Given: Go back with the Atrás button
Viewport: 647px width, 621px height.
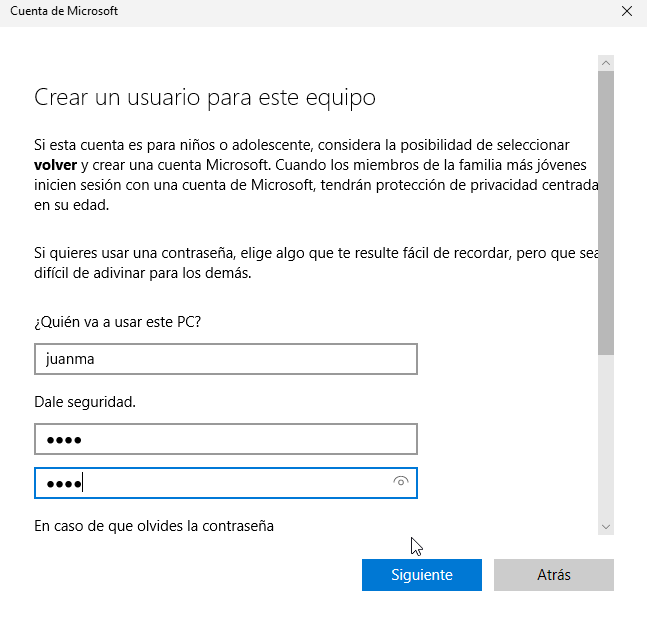Looking at the screenshot, I should (554, 575).
